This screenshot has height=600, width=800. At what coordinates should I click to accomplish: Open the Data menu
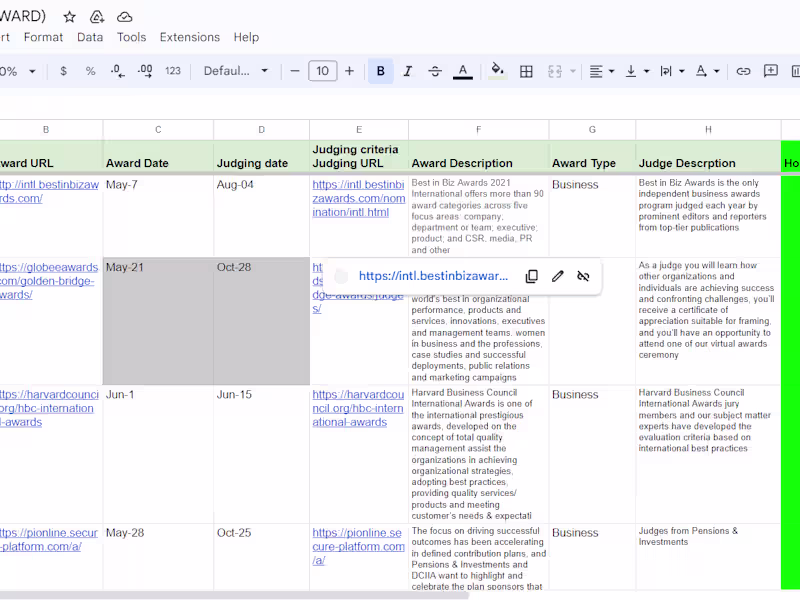point(90,37)
